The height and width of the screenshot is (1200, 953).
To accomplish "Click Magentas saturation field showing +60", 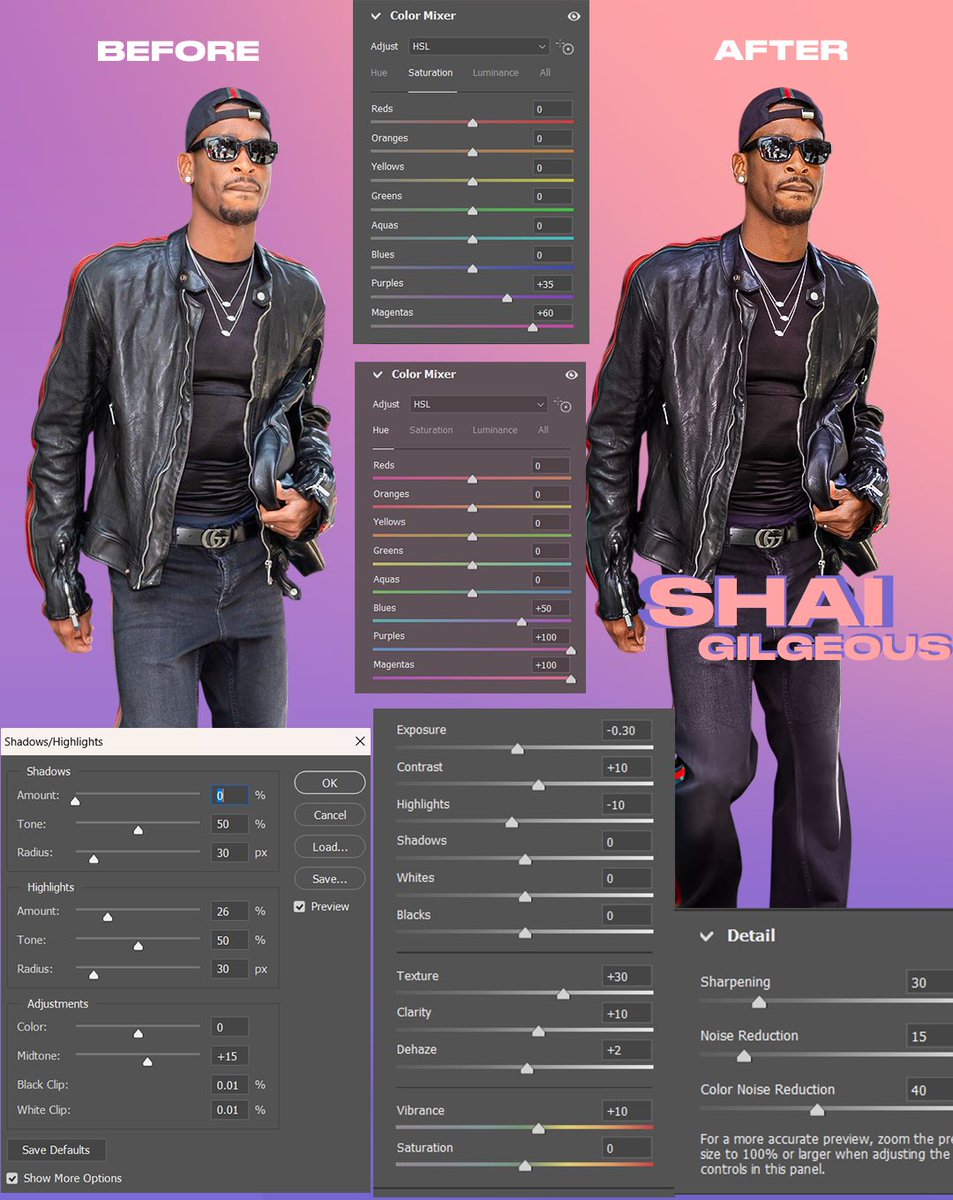I will tap(553, 313).
